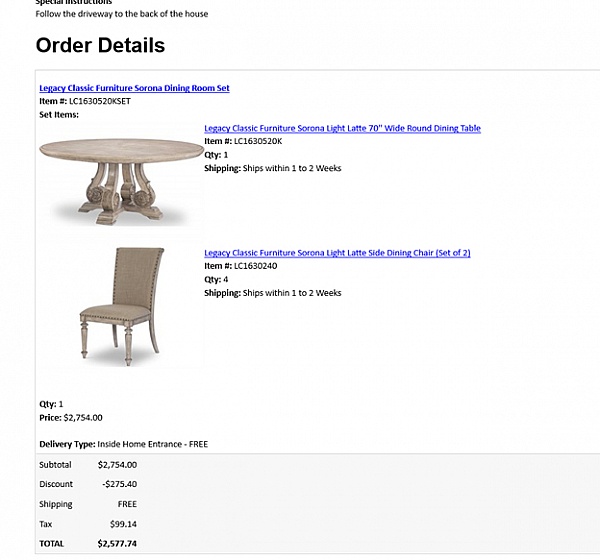Click the side dining chair product image
The image size is (600, 560).
pyautogui.click(x=122, y=307)
